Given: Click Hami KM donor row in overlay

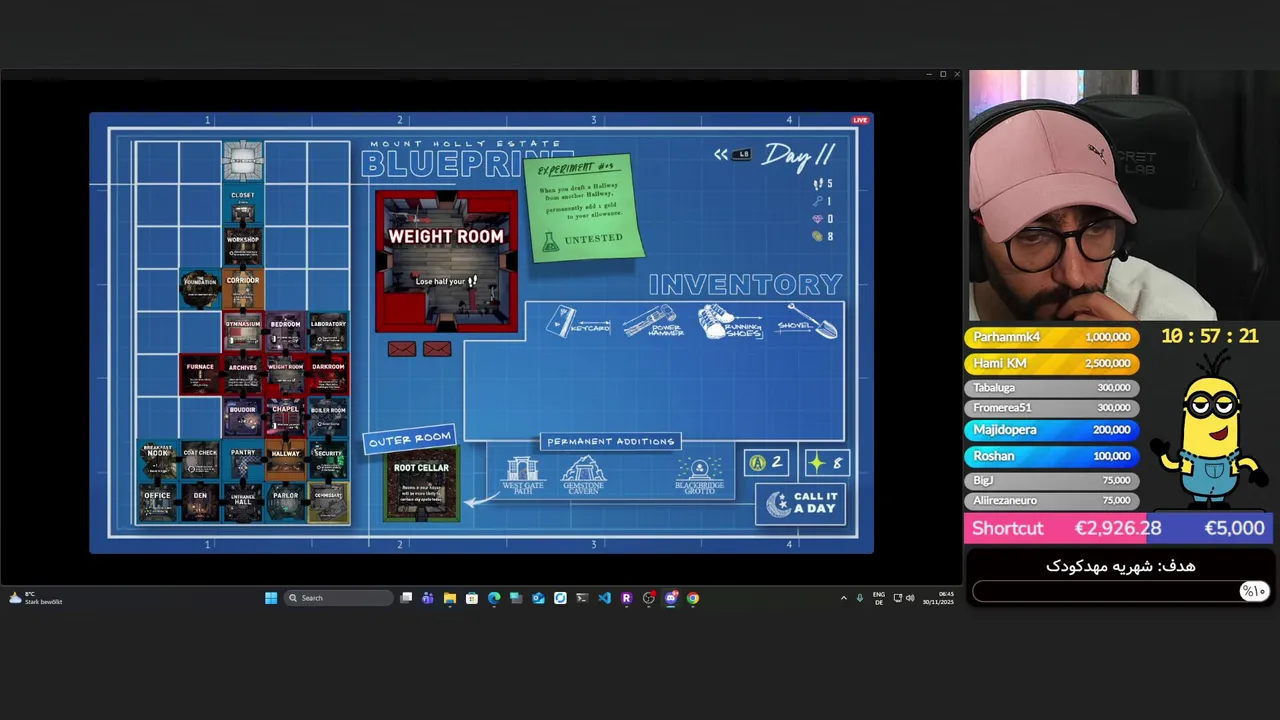Looking at the screenshot, I should [1050, 363].
